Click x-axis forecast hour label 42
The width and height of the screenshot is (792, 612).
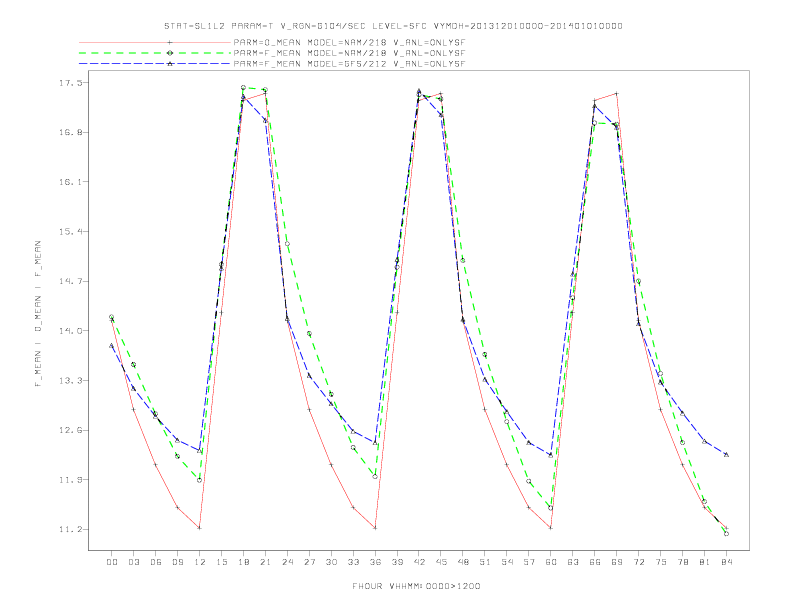point(419,562)
